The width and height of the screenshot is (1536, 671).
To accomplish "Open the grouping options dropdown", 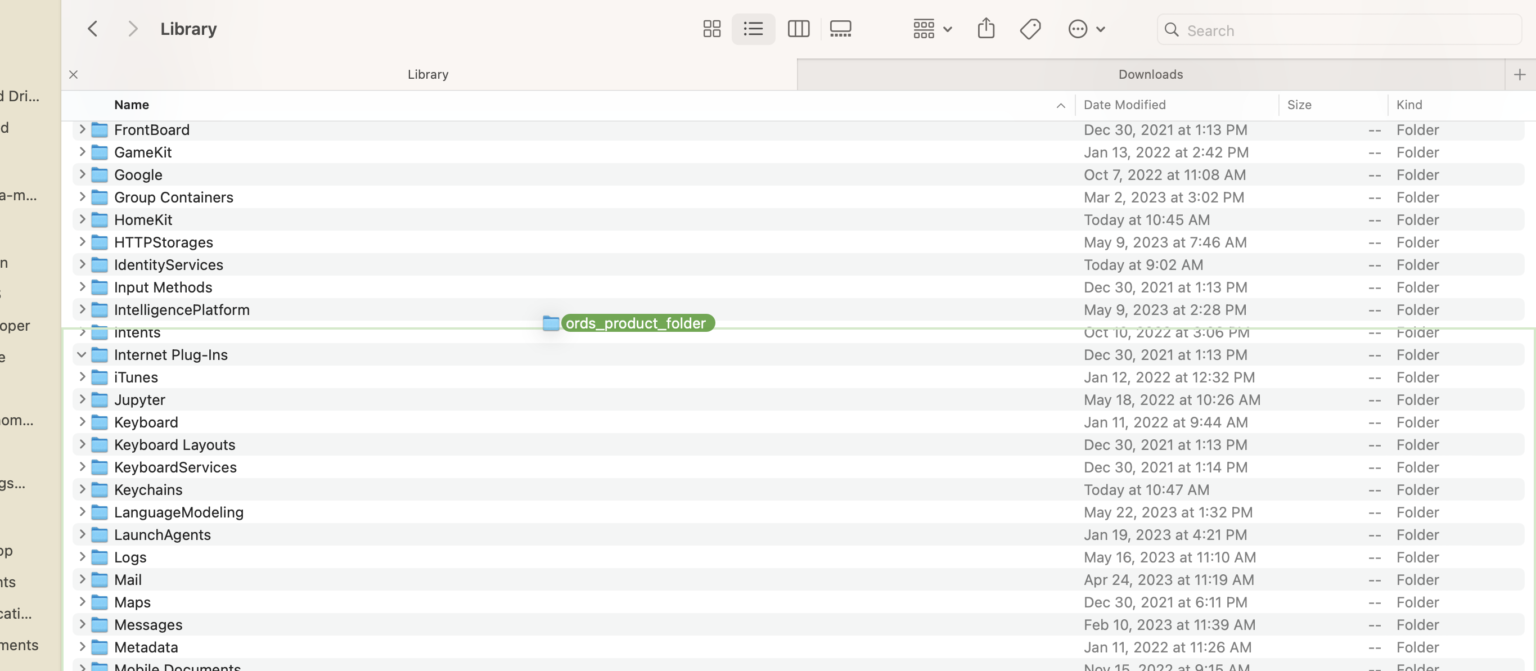I will [931, 29].
